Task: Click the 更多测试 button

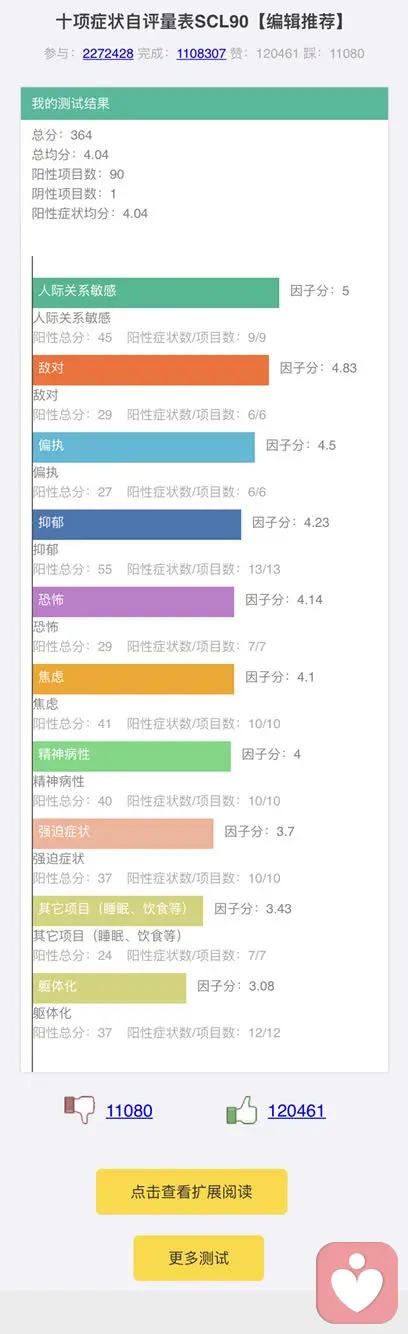Action: click(x=198, y=1258)
